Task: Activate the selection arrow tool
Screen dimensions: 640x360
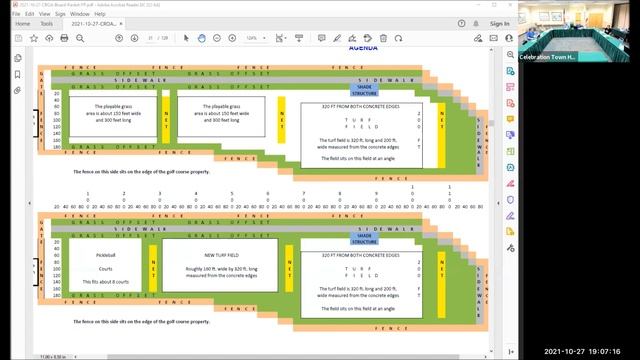Action: [186, 38]
